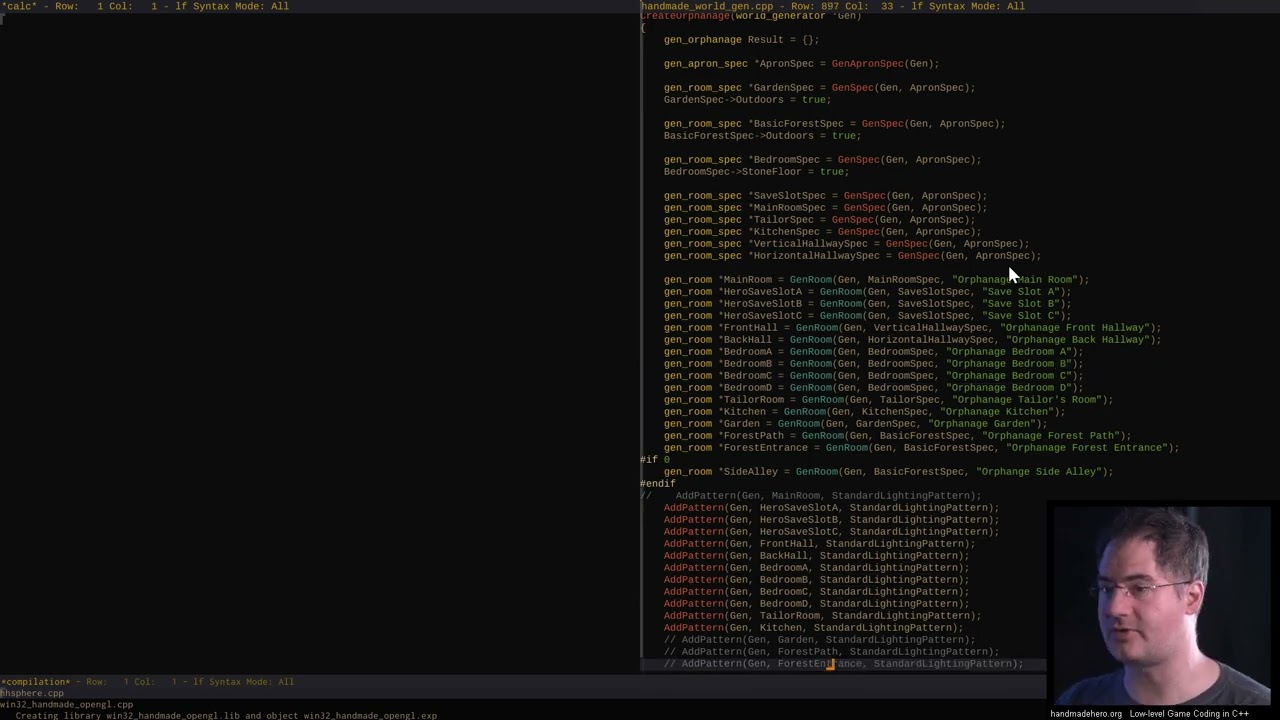Click AddPattern HeroSaveSlotB line

(x=831, y=520)
